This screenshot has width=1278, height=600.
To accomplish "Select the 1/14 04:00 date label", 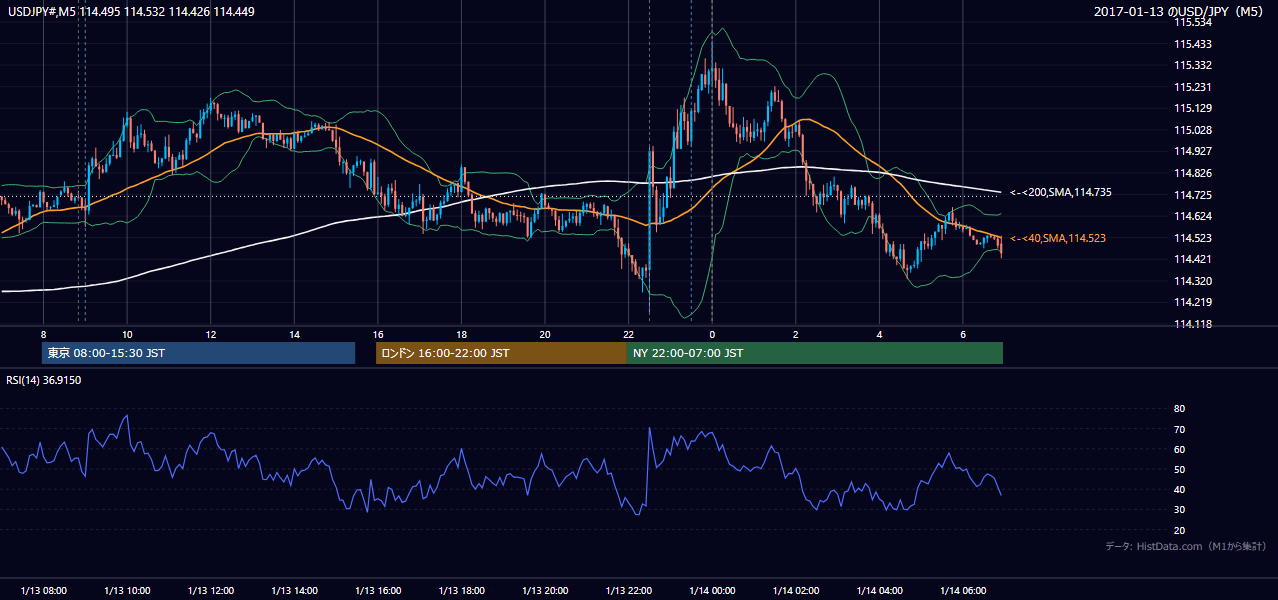I will pos(879,591).
